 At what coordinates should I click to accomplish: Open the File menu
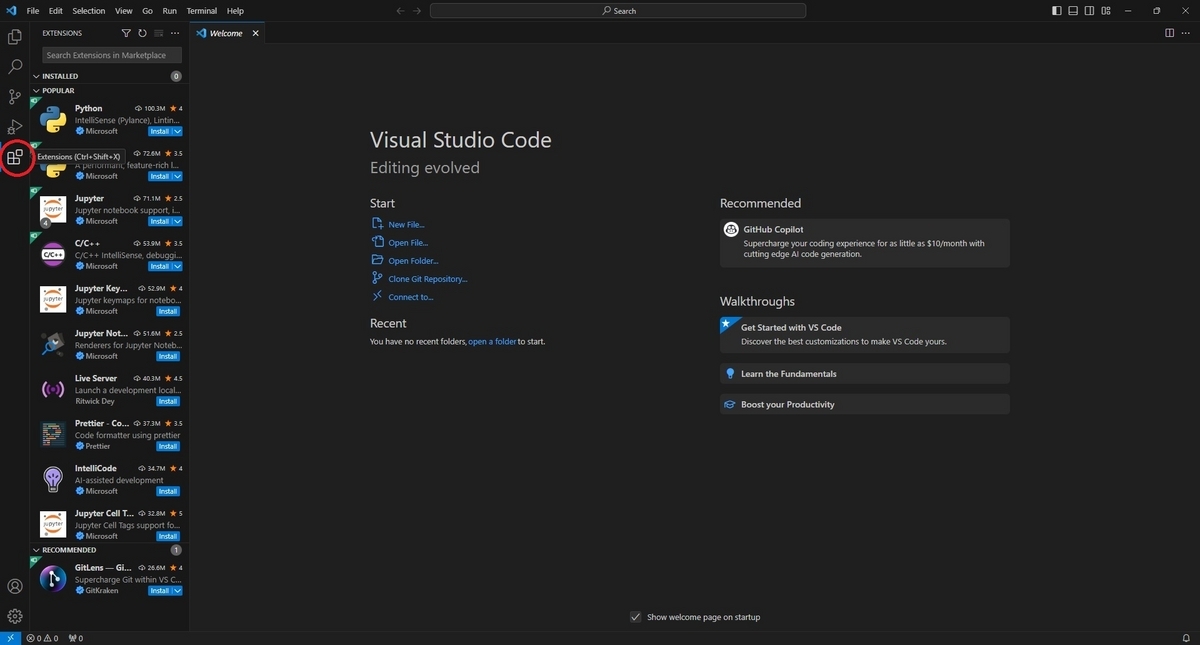33,11
